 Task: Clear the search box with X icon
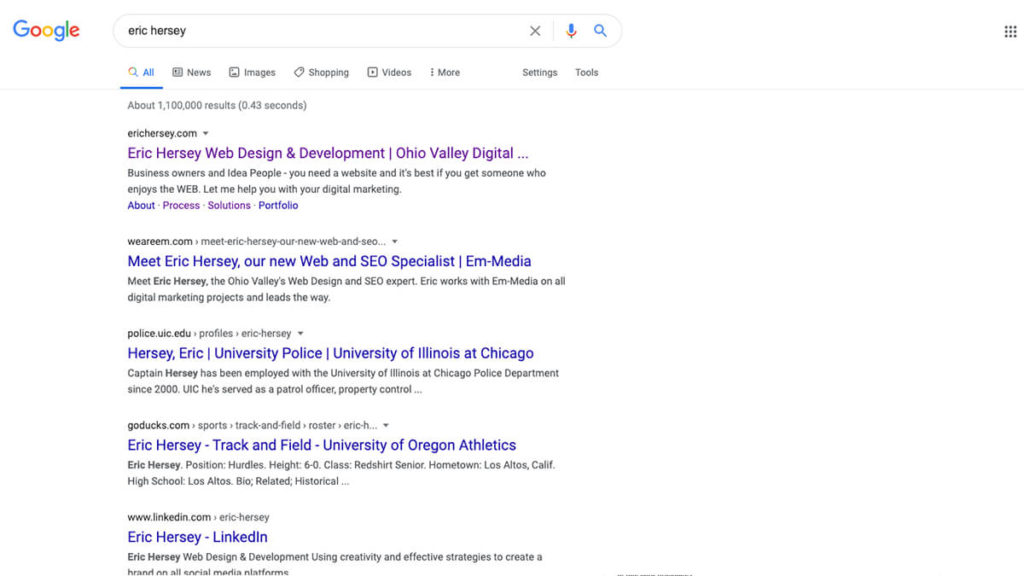[535, 31]
